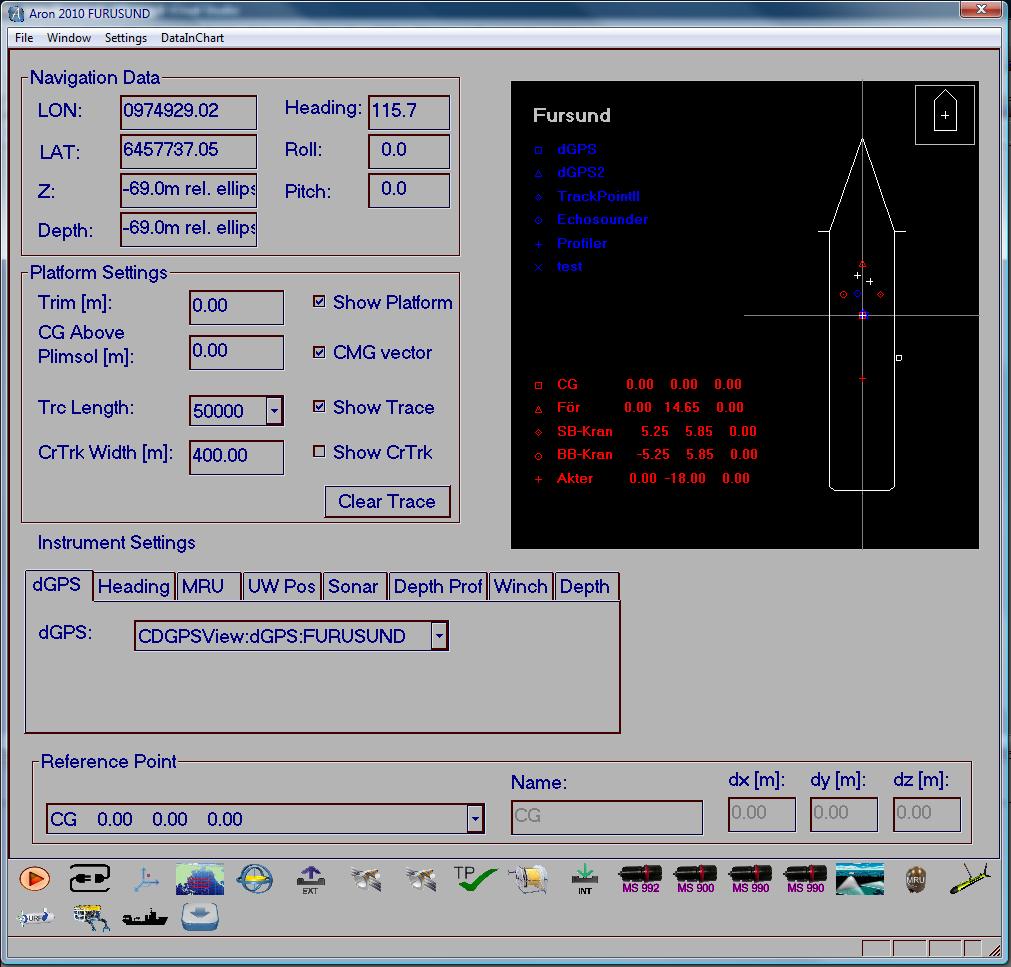This screenshot has width=1011, height=967.
Task: Open the MS 900 sonar icon
Action: (x=695, y=880)
